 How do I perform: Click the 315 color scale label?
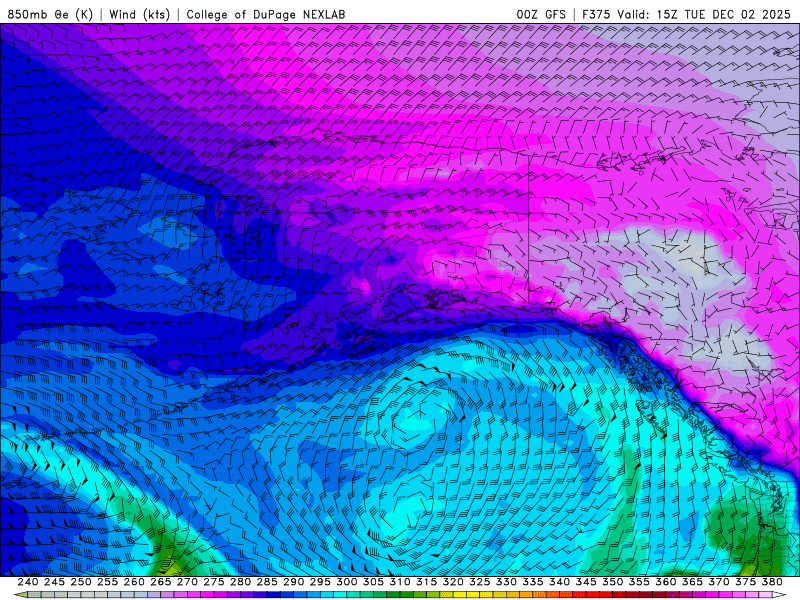(x=426, y=582)
